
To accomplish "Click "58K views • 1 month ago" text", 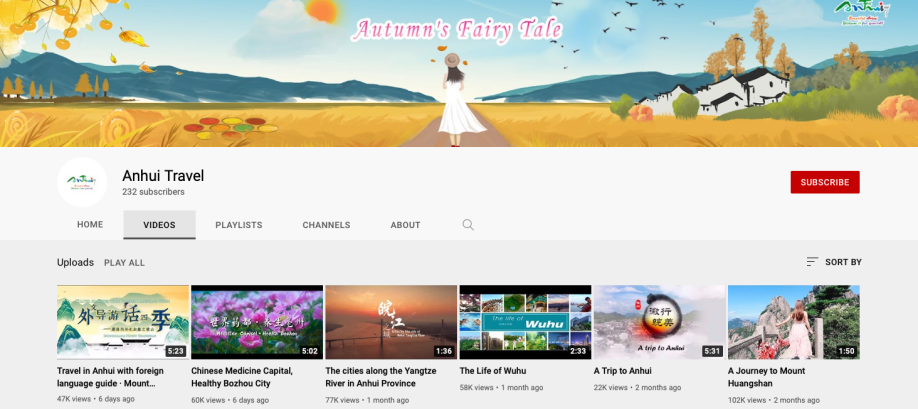I will click(501, 387).
